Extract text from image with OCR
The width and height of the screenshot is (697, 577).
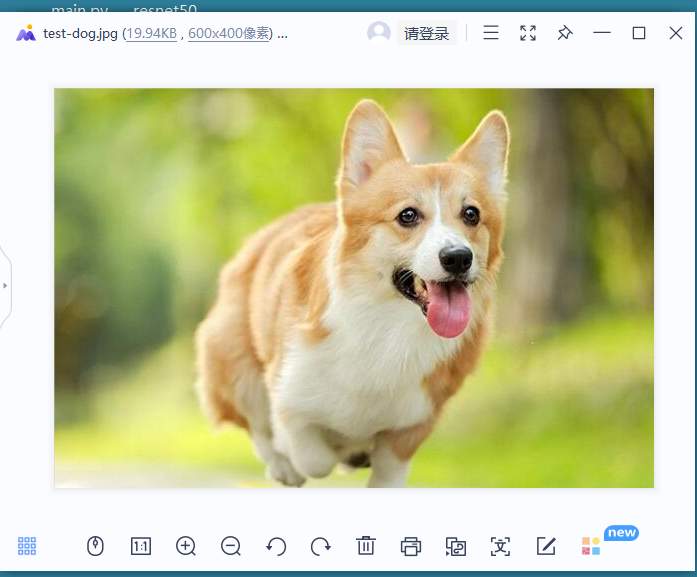point(500,546)
